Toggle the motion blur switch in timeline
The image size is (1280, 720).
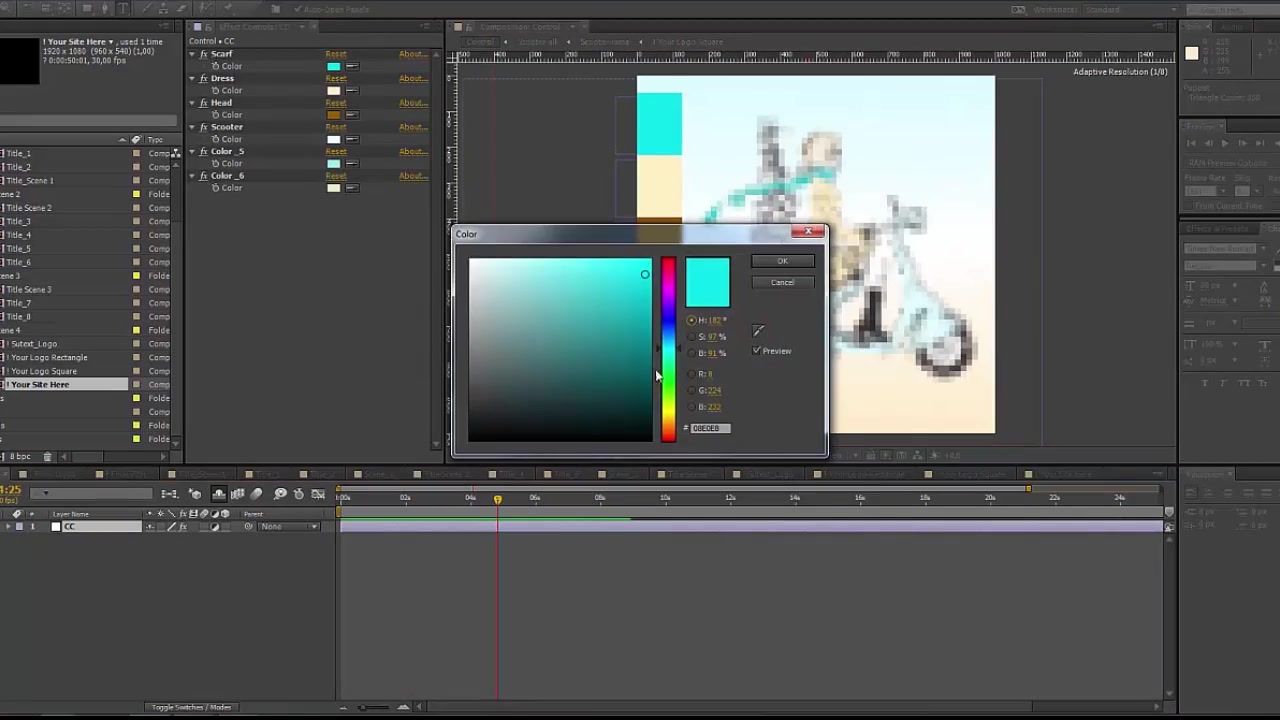pyautogui.click(x=256, y=494)
